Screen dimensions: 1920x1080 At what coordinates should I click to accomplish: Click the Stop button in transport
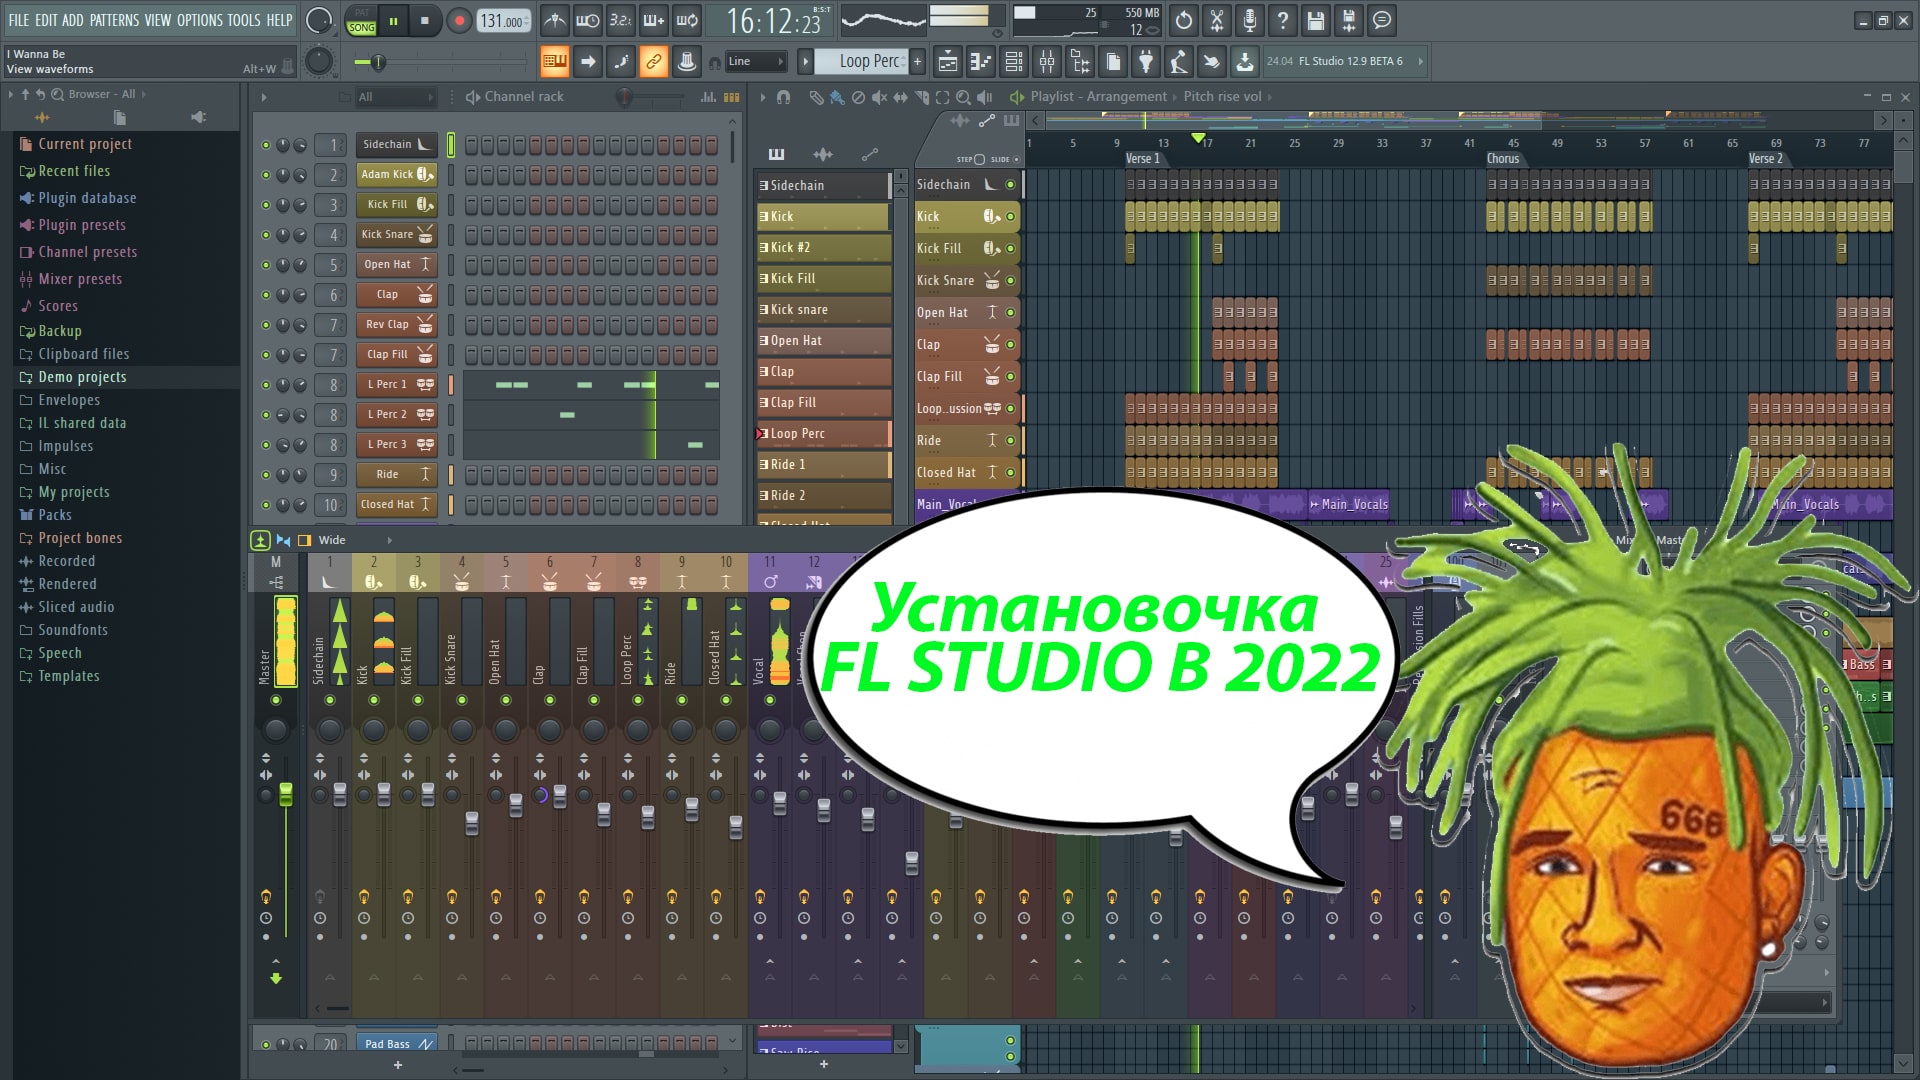pyautogui.click(x=423, y=20)
